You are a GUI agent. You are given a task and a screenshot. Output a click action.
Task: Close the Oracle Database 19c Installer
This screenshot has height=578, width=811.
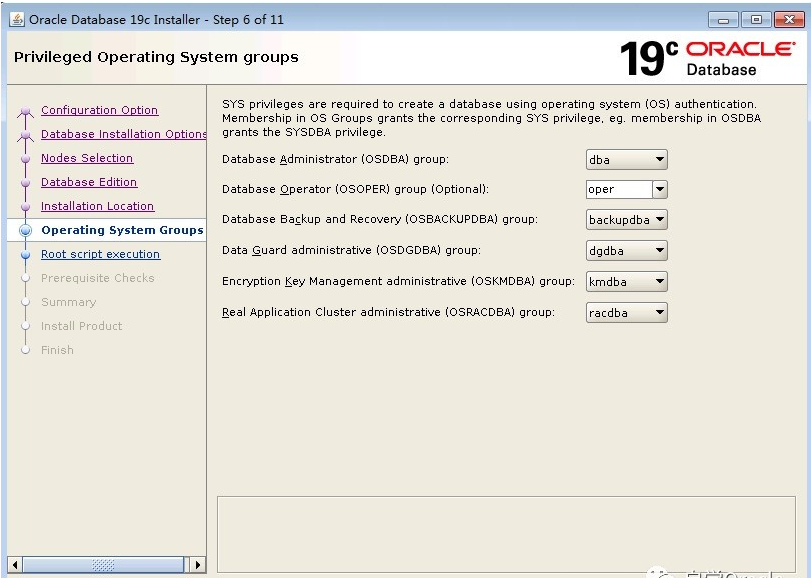coord(789,20)
